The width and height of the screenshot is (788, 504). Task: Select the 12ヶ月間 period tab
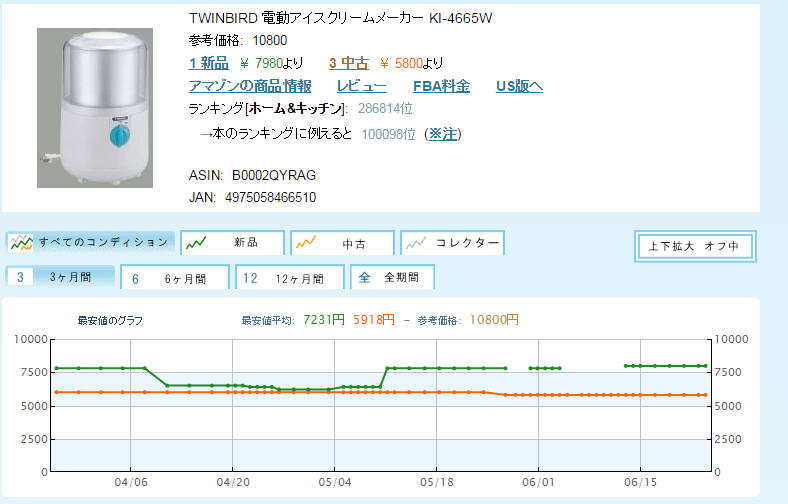coord(290,278)
